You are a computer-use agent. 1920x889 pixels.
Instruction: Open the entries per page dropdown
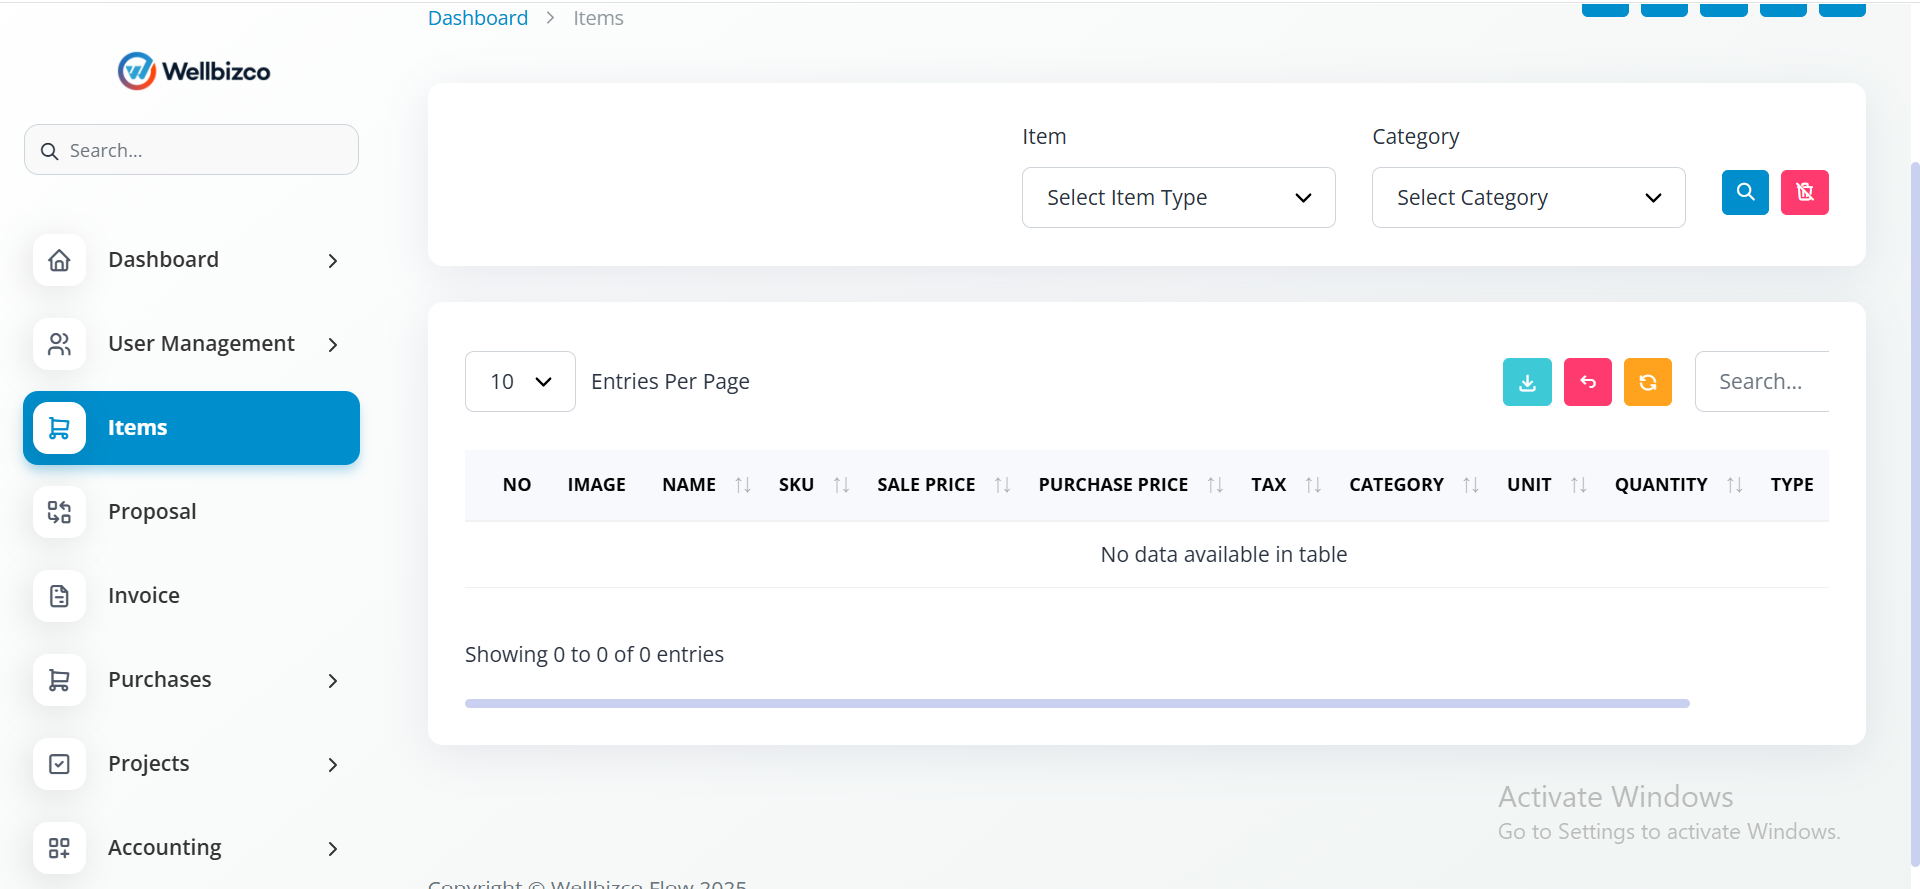pyautogui.click(x=520, y=382)
